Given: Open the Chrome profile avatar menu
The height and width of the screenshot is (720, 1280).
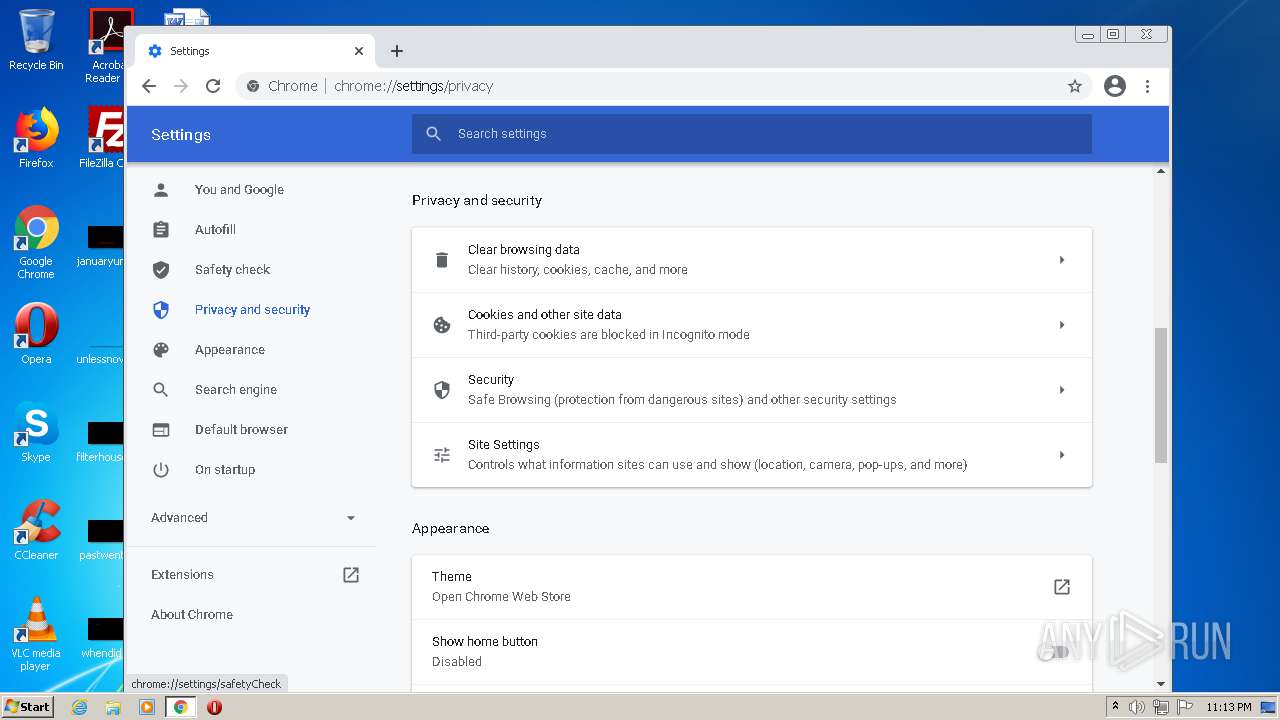Looking at the screenshot, I should point(1115,86).
